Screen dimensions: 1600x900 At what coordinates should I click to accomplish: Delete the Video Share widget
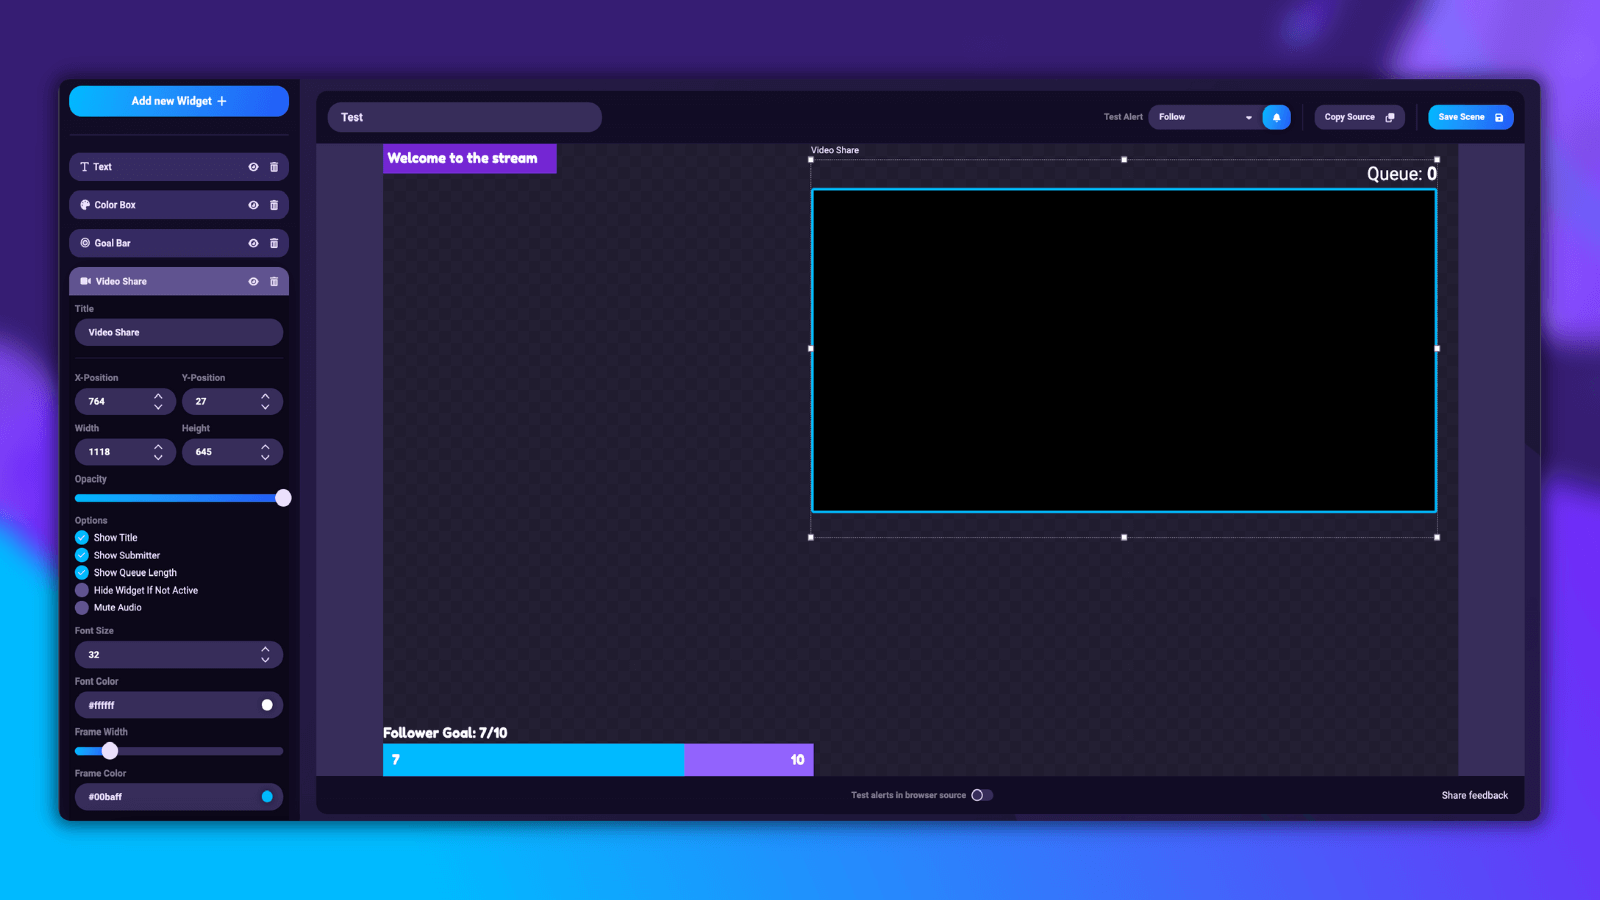pos(274,281)
